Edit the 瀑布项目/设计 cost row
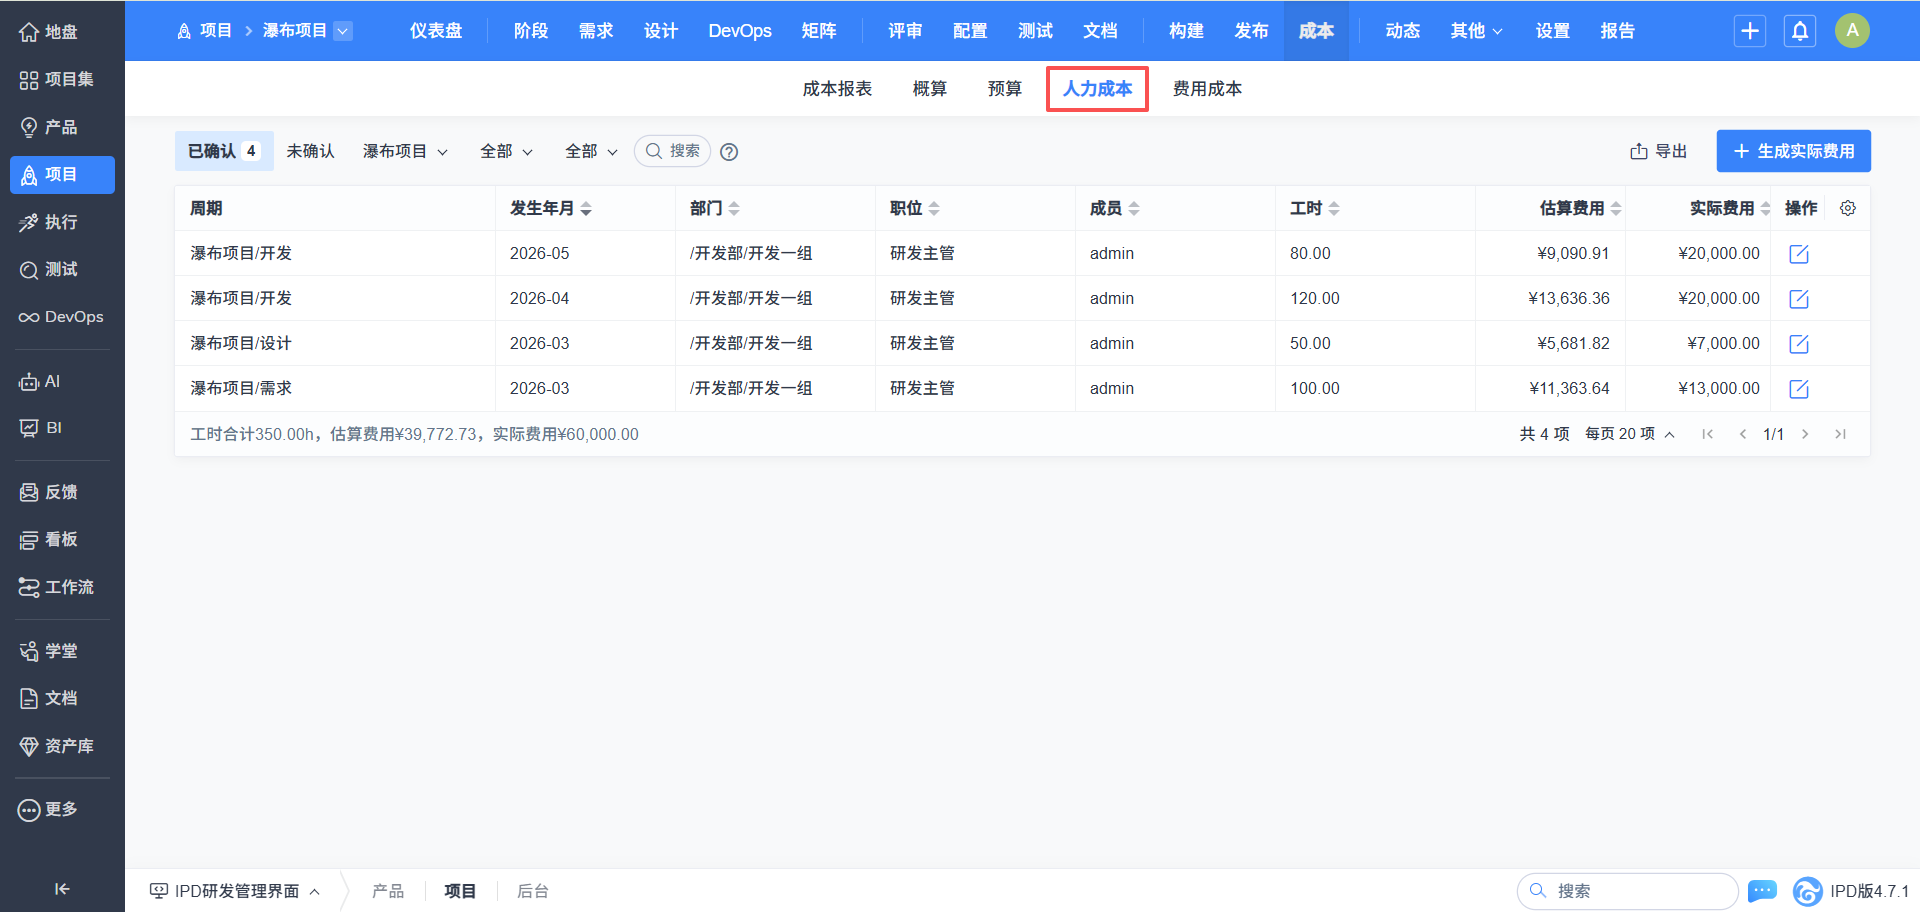The height and width of the screenshot is (912, 1920). tap(1799, 344)
